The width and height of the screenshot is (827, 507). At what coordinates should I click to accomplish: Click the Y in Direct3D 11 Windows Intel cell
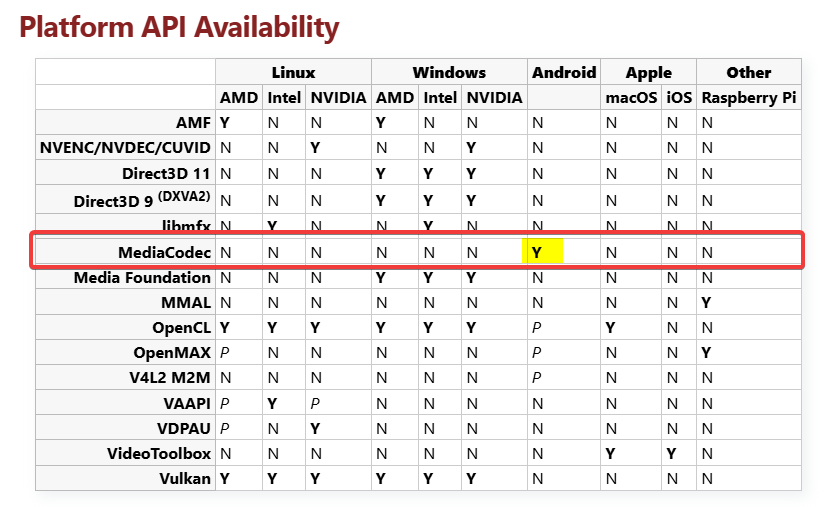[428, 173]
